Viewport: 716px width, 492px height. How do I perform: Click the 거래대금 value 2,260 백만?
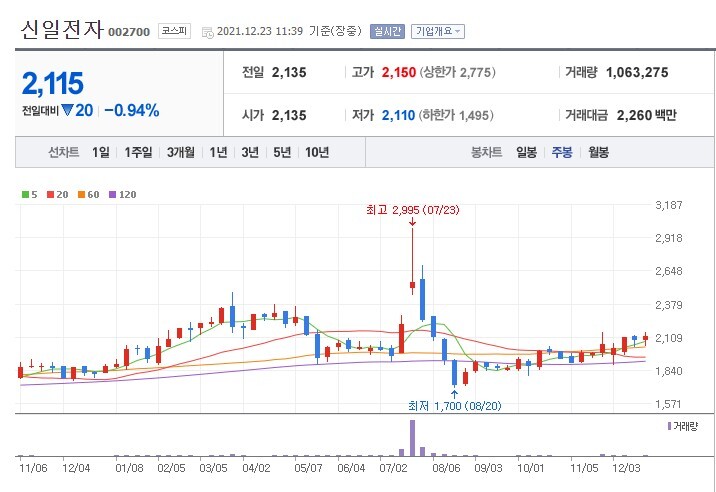646,115
